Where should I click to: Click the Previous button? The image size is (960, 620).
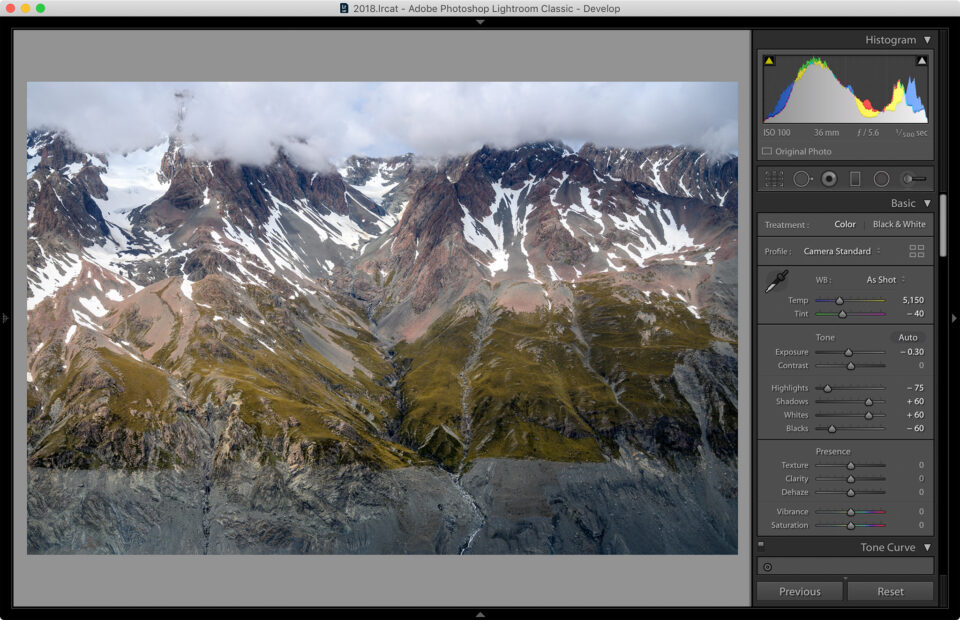click(799, 591)
